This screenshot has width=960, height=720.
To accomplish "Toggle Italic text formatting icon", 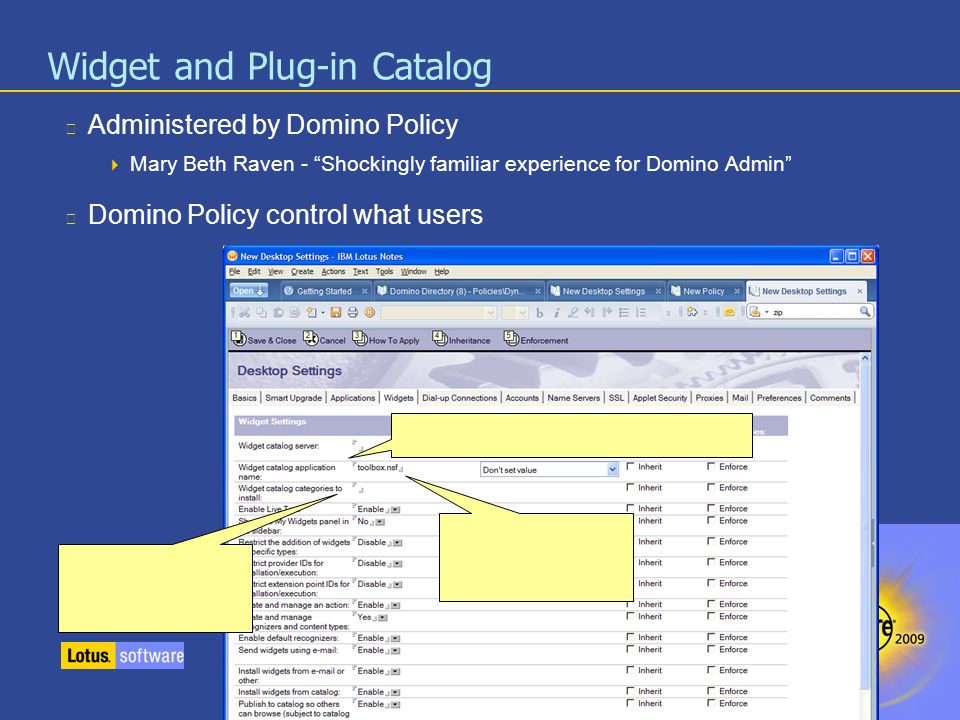I will (x=557, y=313).
